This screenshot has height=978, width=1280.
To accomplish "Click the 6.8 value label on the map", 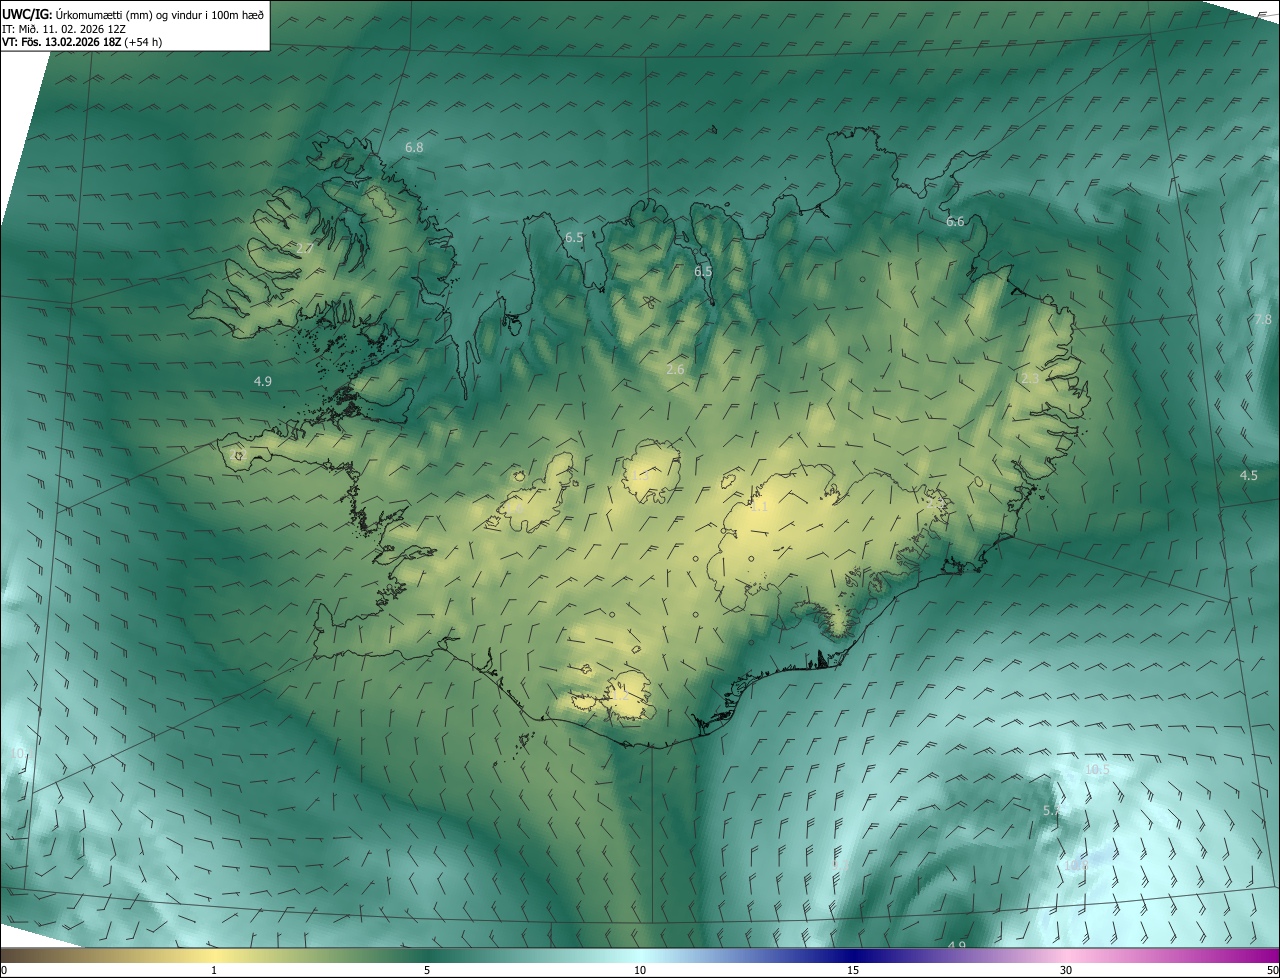I will click(x=414, y=147).
